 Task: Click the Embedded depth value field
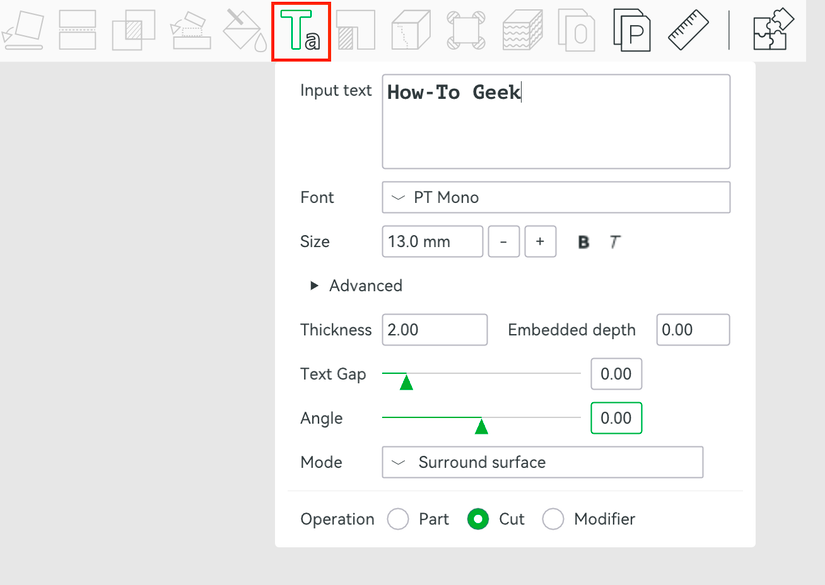tap(693, 330)
